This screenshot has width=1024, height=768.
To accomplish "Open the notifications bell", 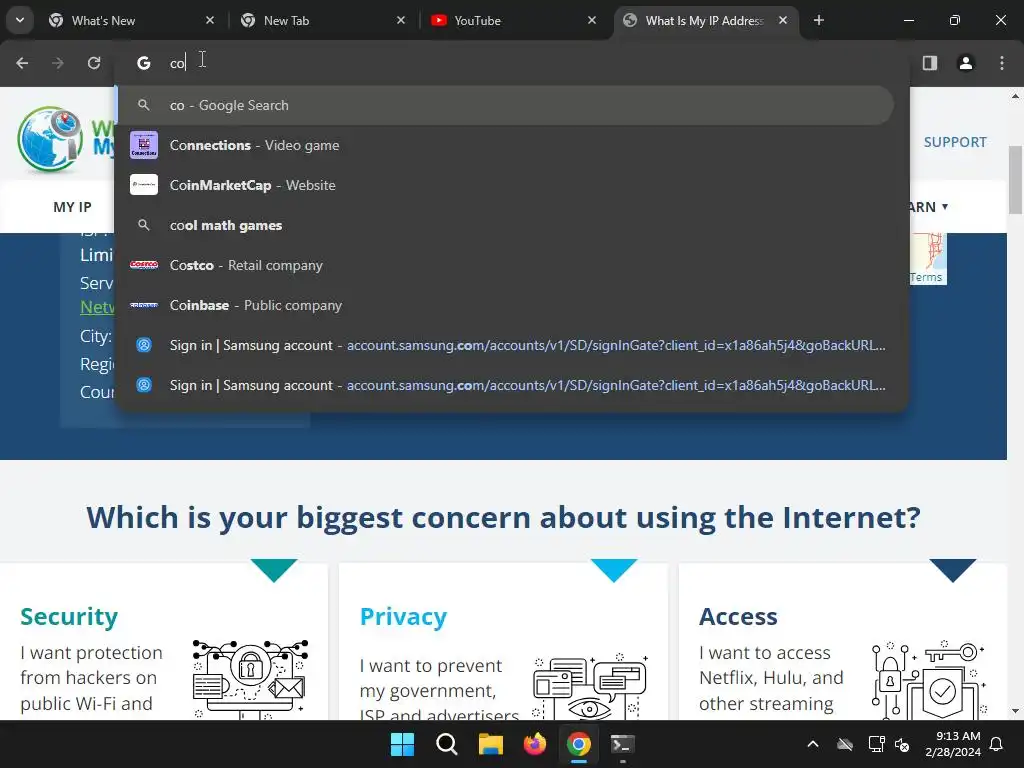I will 997,744.
